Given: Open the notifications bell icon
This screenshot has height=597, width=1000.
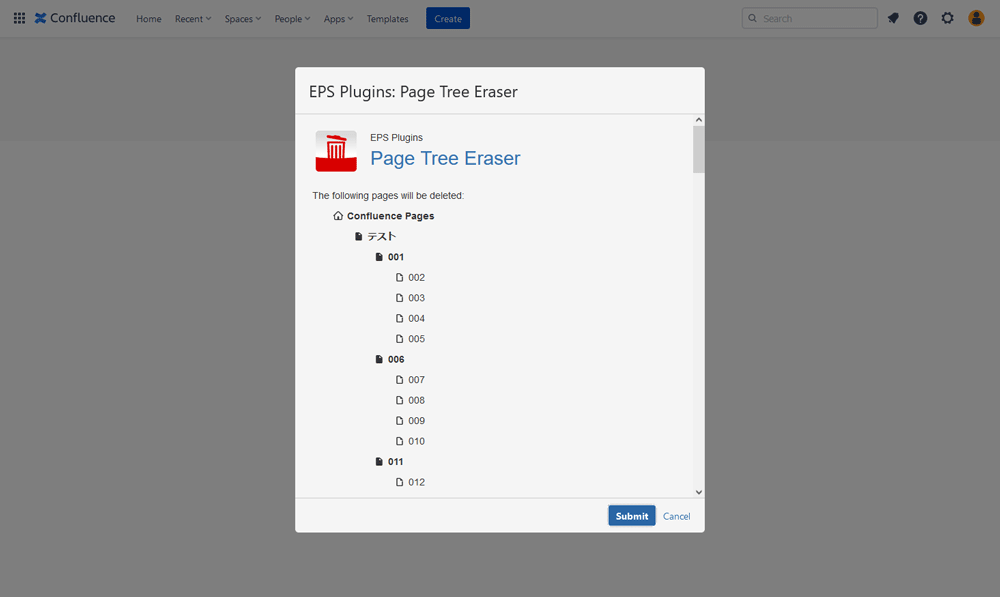Looking at the screenshot, I should pyautogui.click(x=893, y=18).
